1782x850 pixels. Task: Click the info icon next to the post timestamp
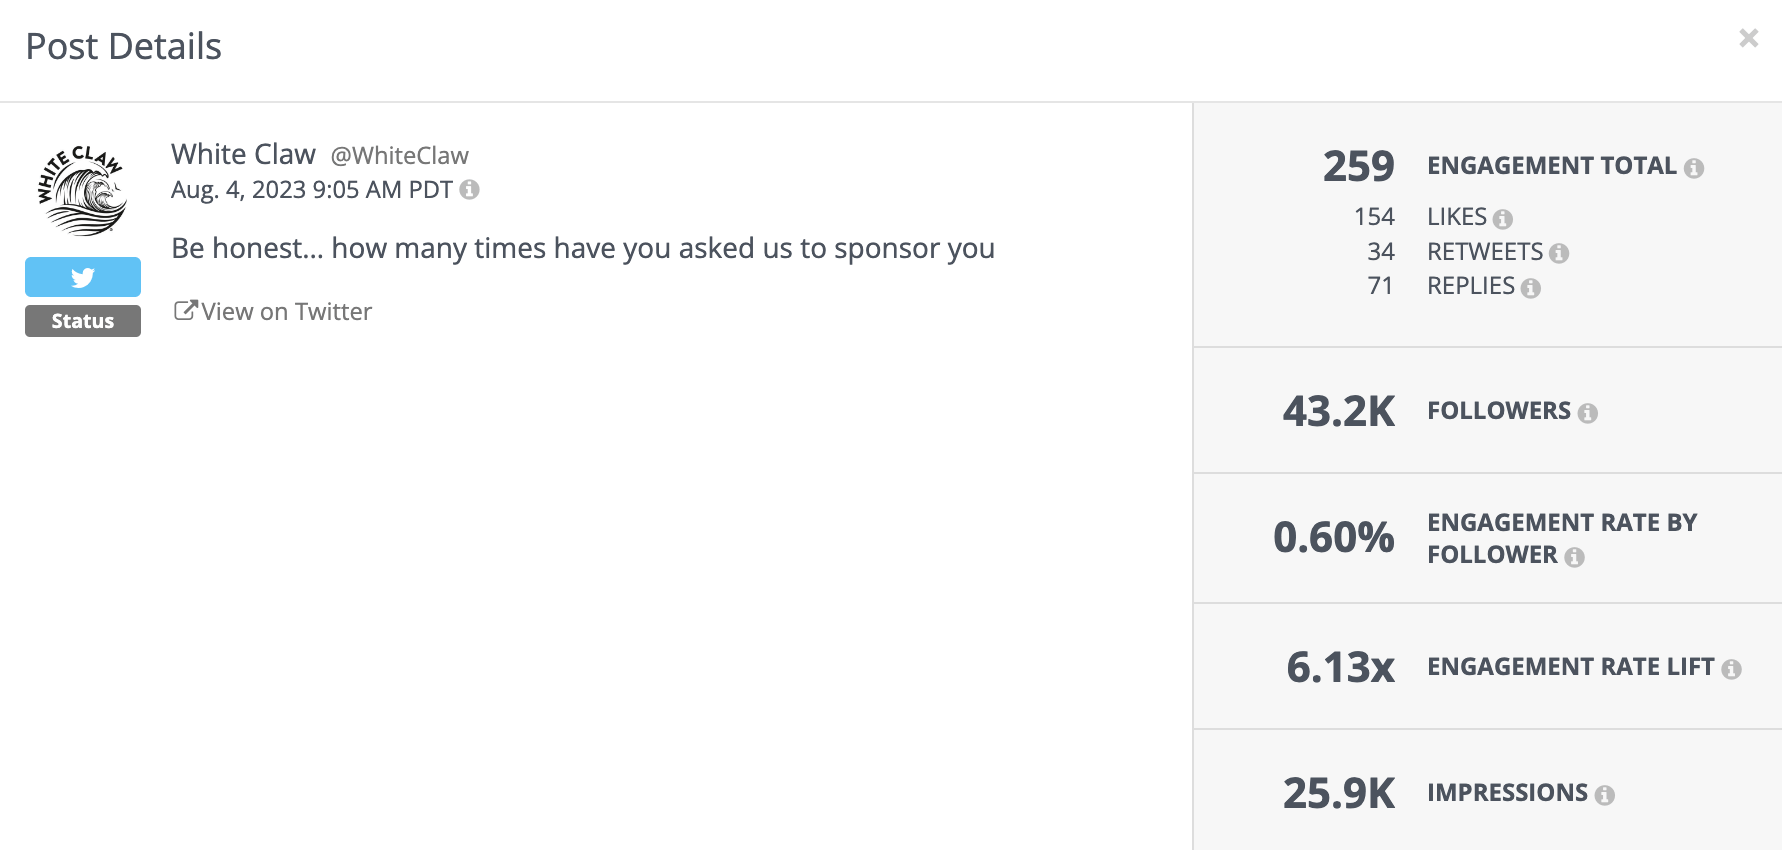[470, 189]
